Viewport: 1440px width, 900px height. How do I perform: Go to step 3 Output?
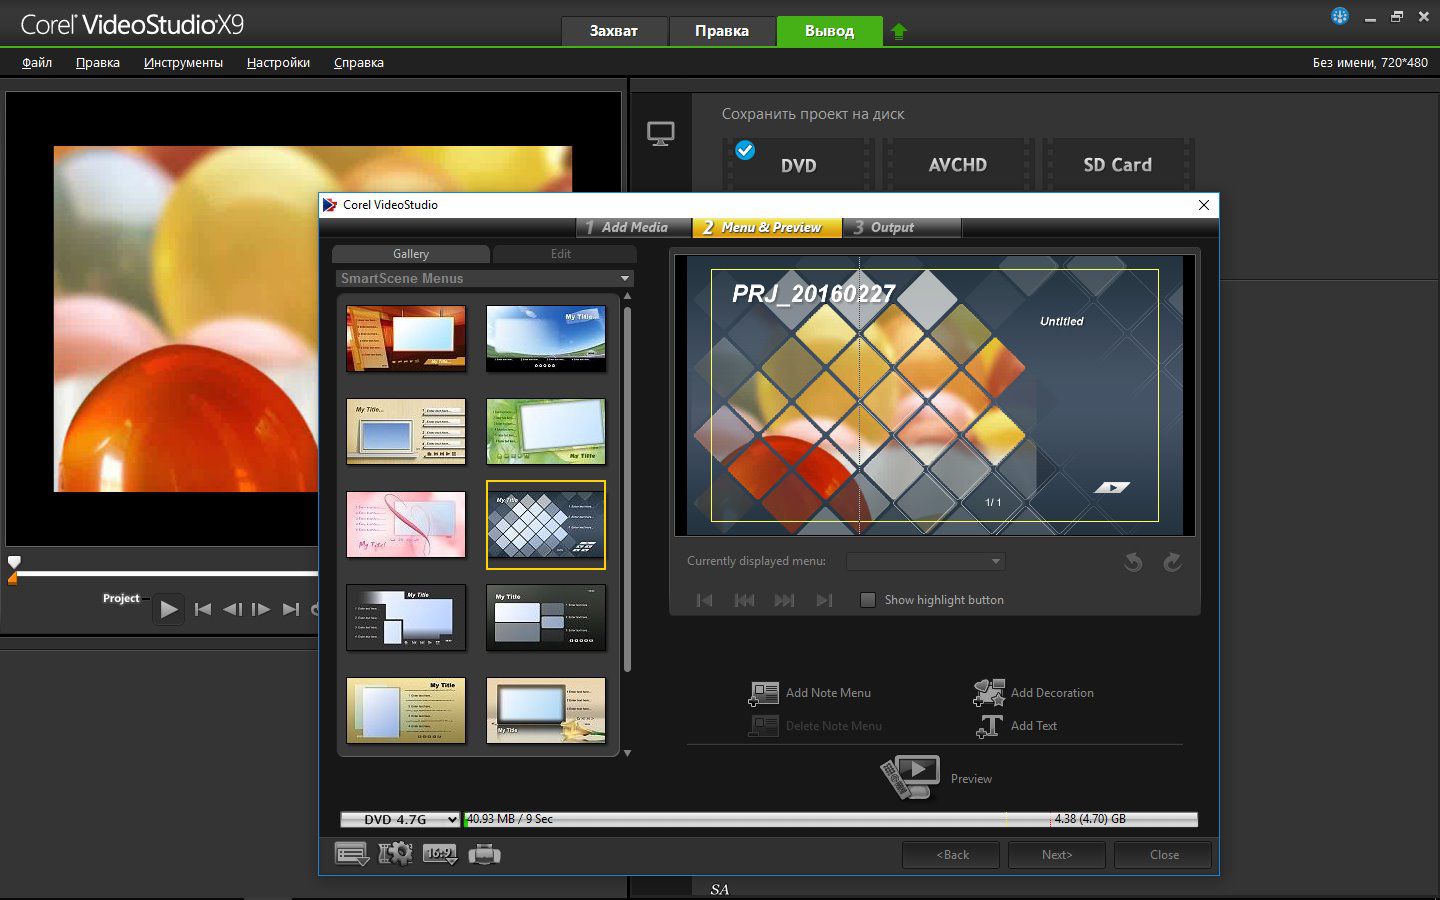point(900,227)
